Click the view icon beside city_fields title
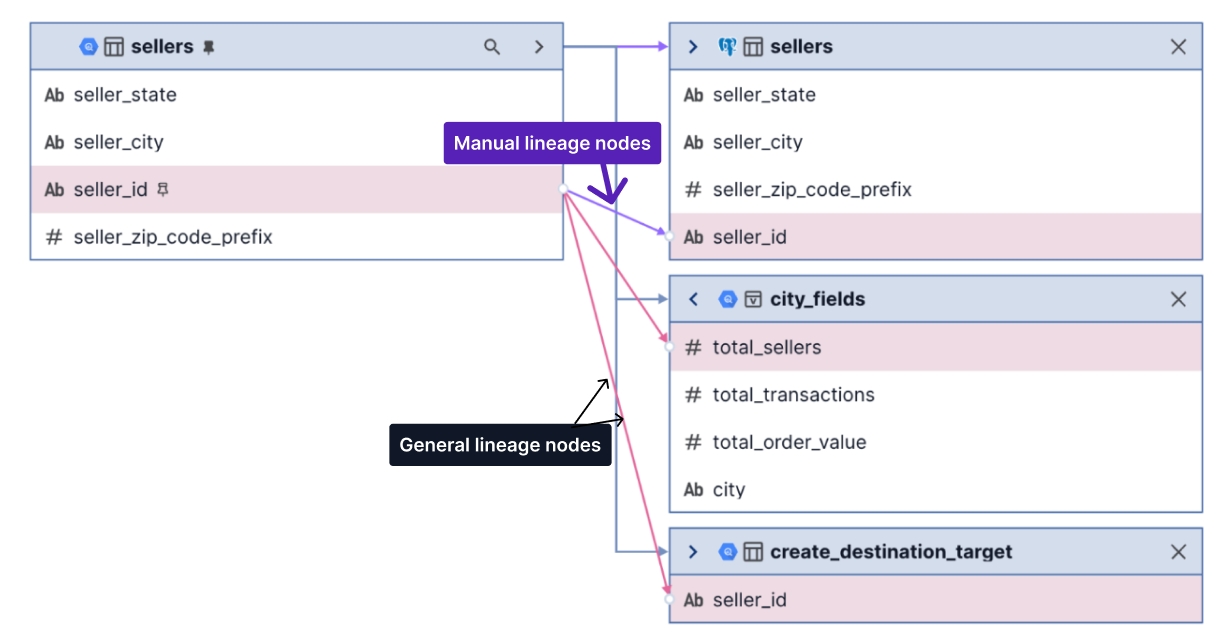1219x637 pixels. [x=753, y=299]
